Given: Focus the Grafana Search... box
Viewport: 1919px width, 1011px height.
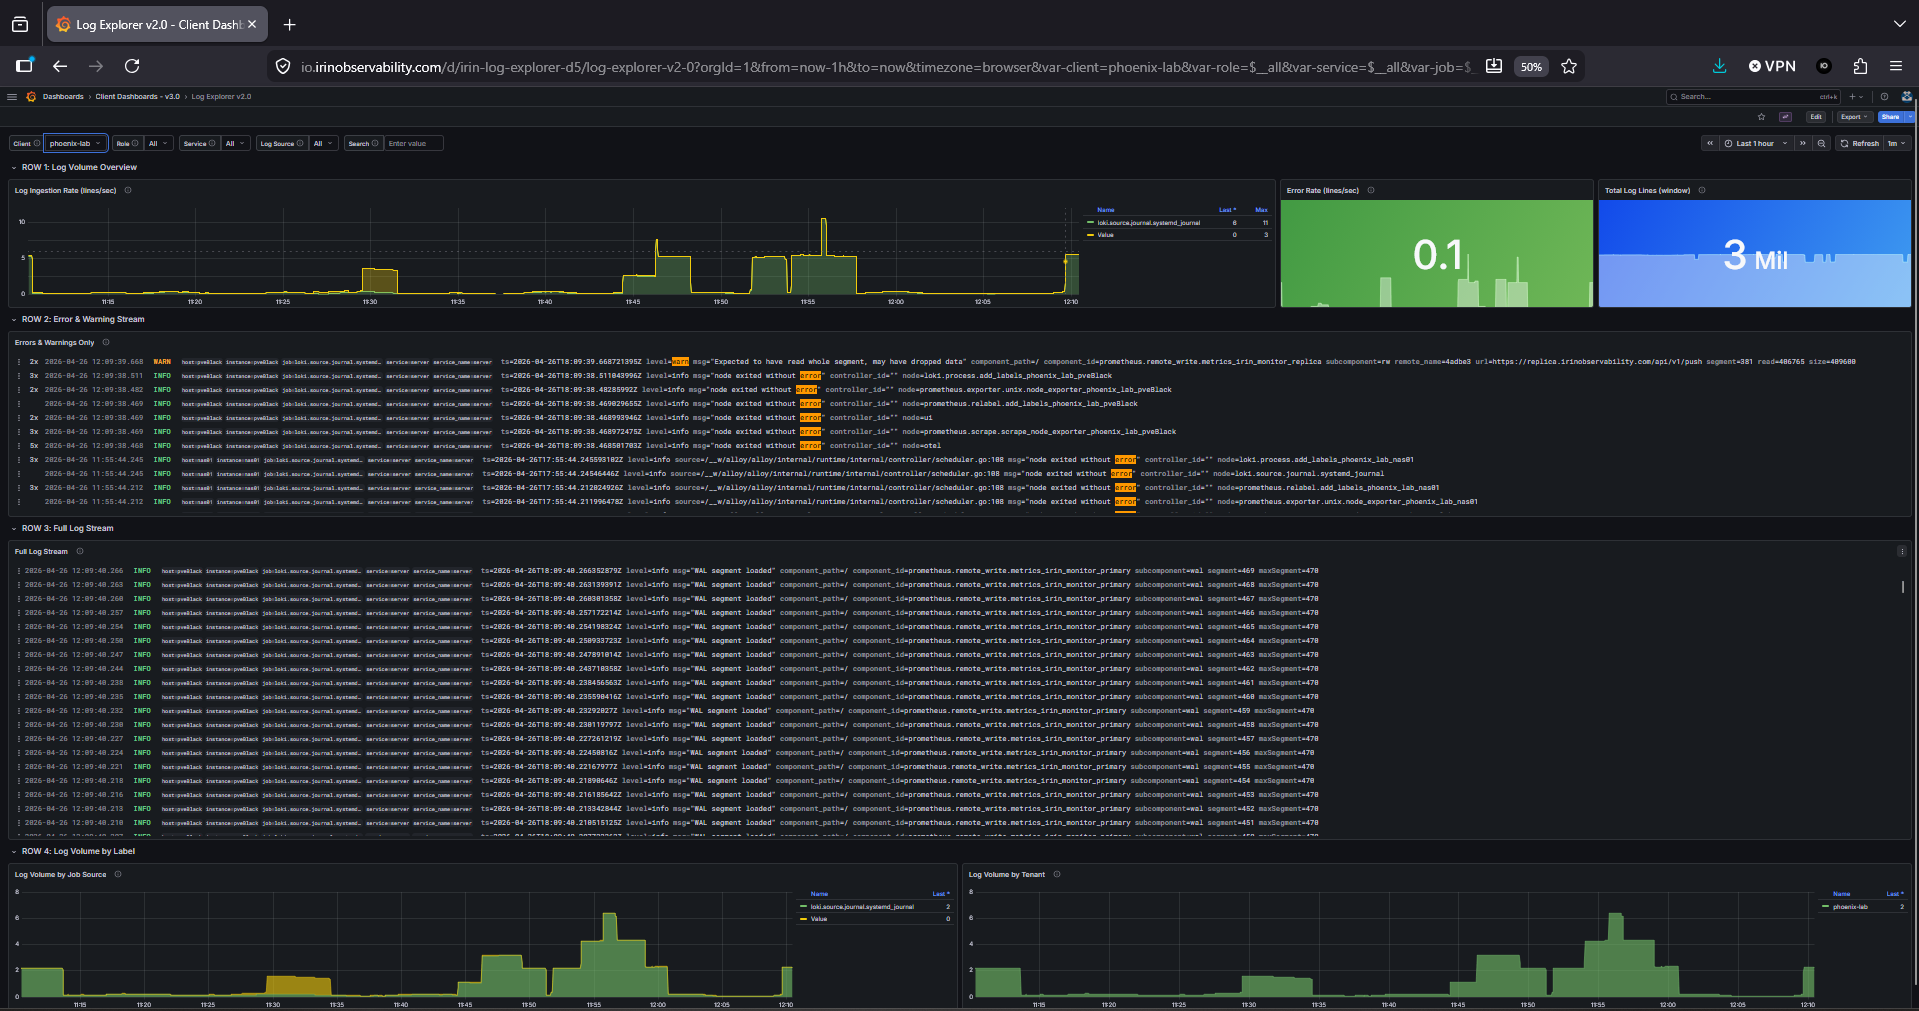Looking at the screenshot, I should click(x=1753, y=97).
